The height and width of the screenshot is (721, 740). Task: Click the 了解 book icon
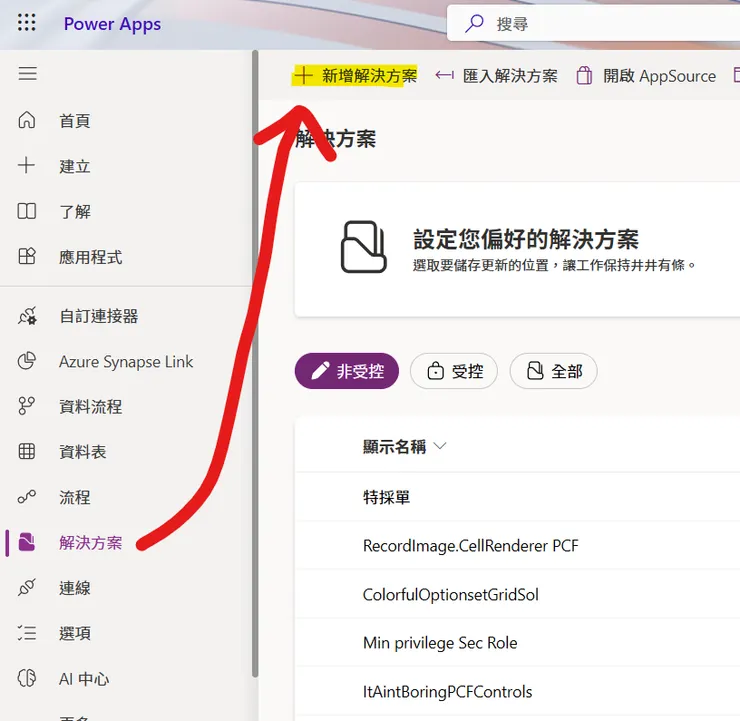tap(26, 211)
